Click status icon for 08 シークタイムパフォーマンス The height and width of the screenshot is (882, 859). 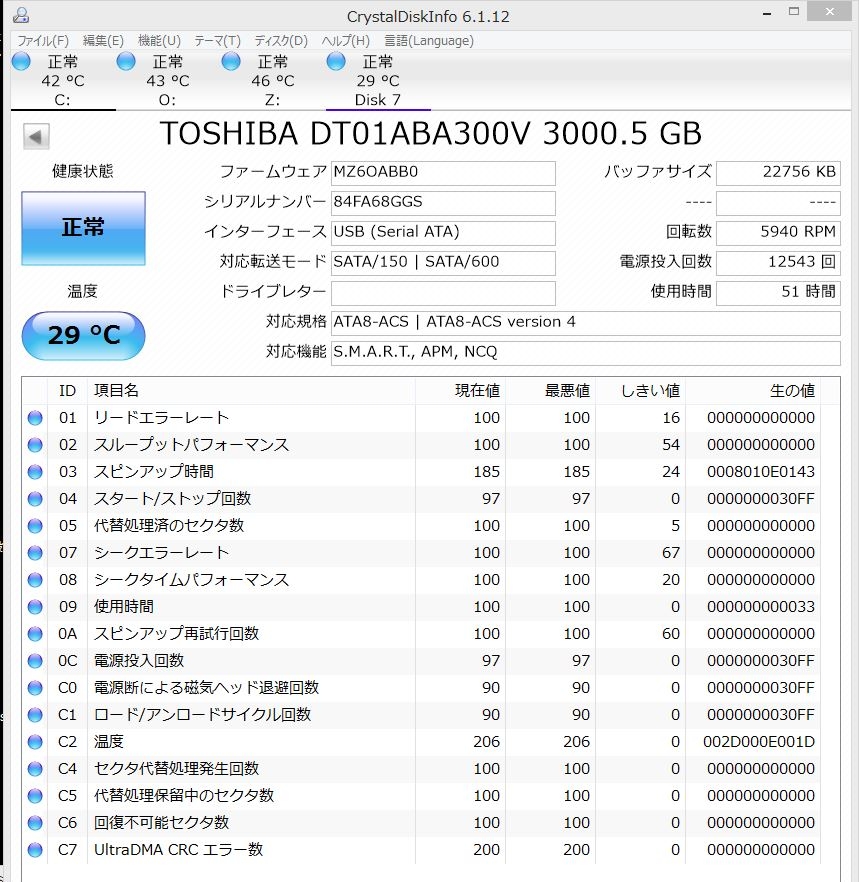[x=35, y=580]
